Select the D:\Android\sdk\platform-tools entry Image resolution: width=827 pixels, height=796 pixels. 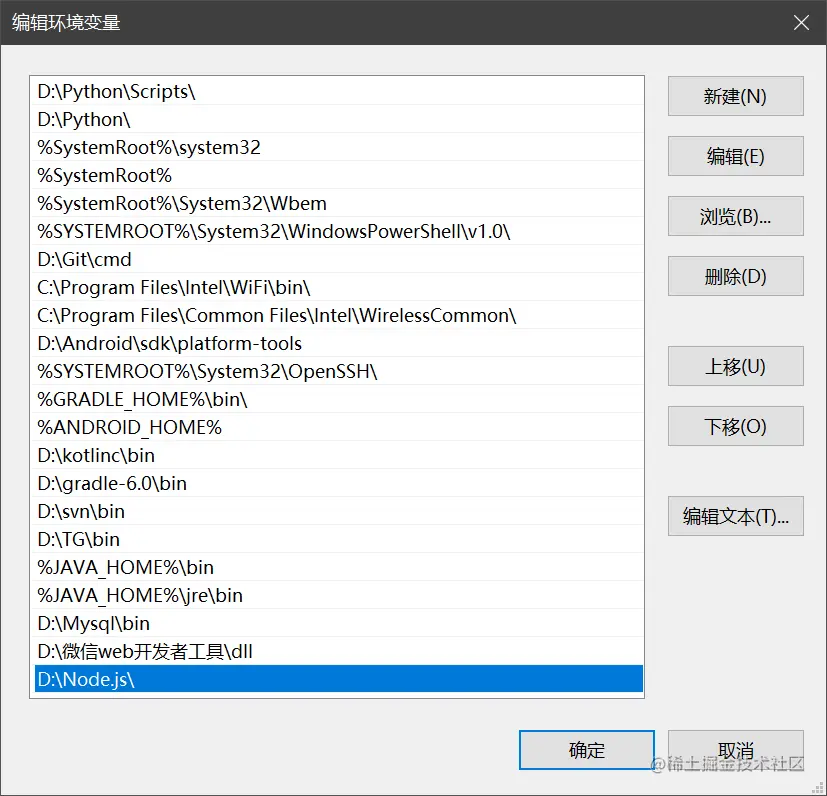[338, 343]
